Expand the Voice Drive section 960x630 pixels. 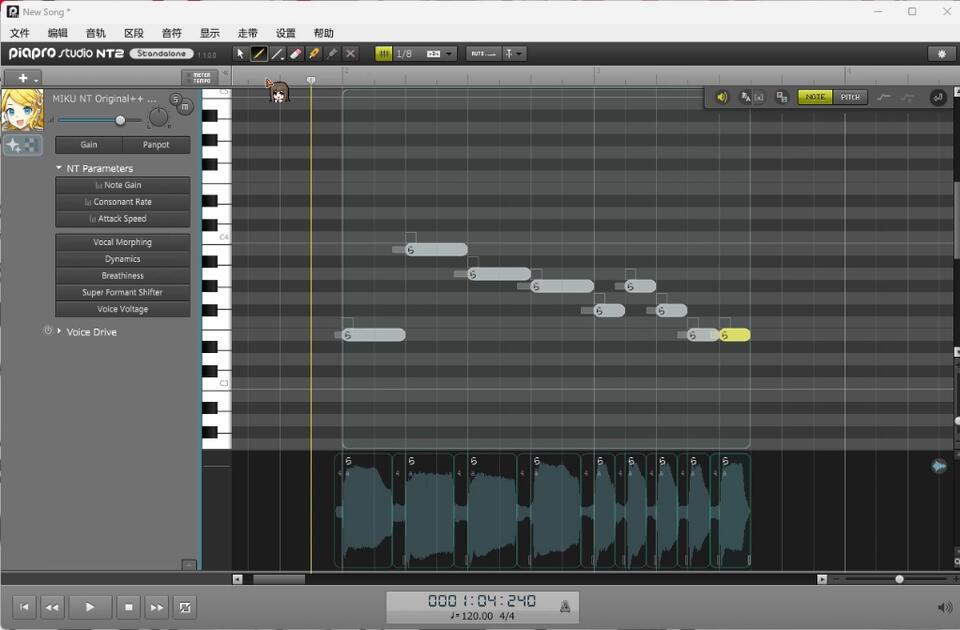tap(59, 331)
